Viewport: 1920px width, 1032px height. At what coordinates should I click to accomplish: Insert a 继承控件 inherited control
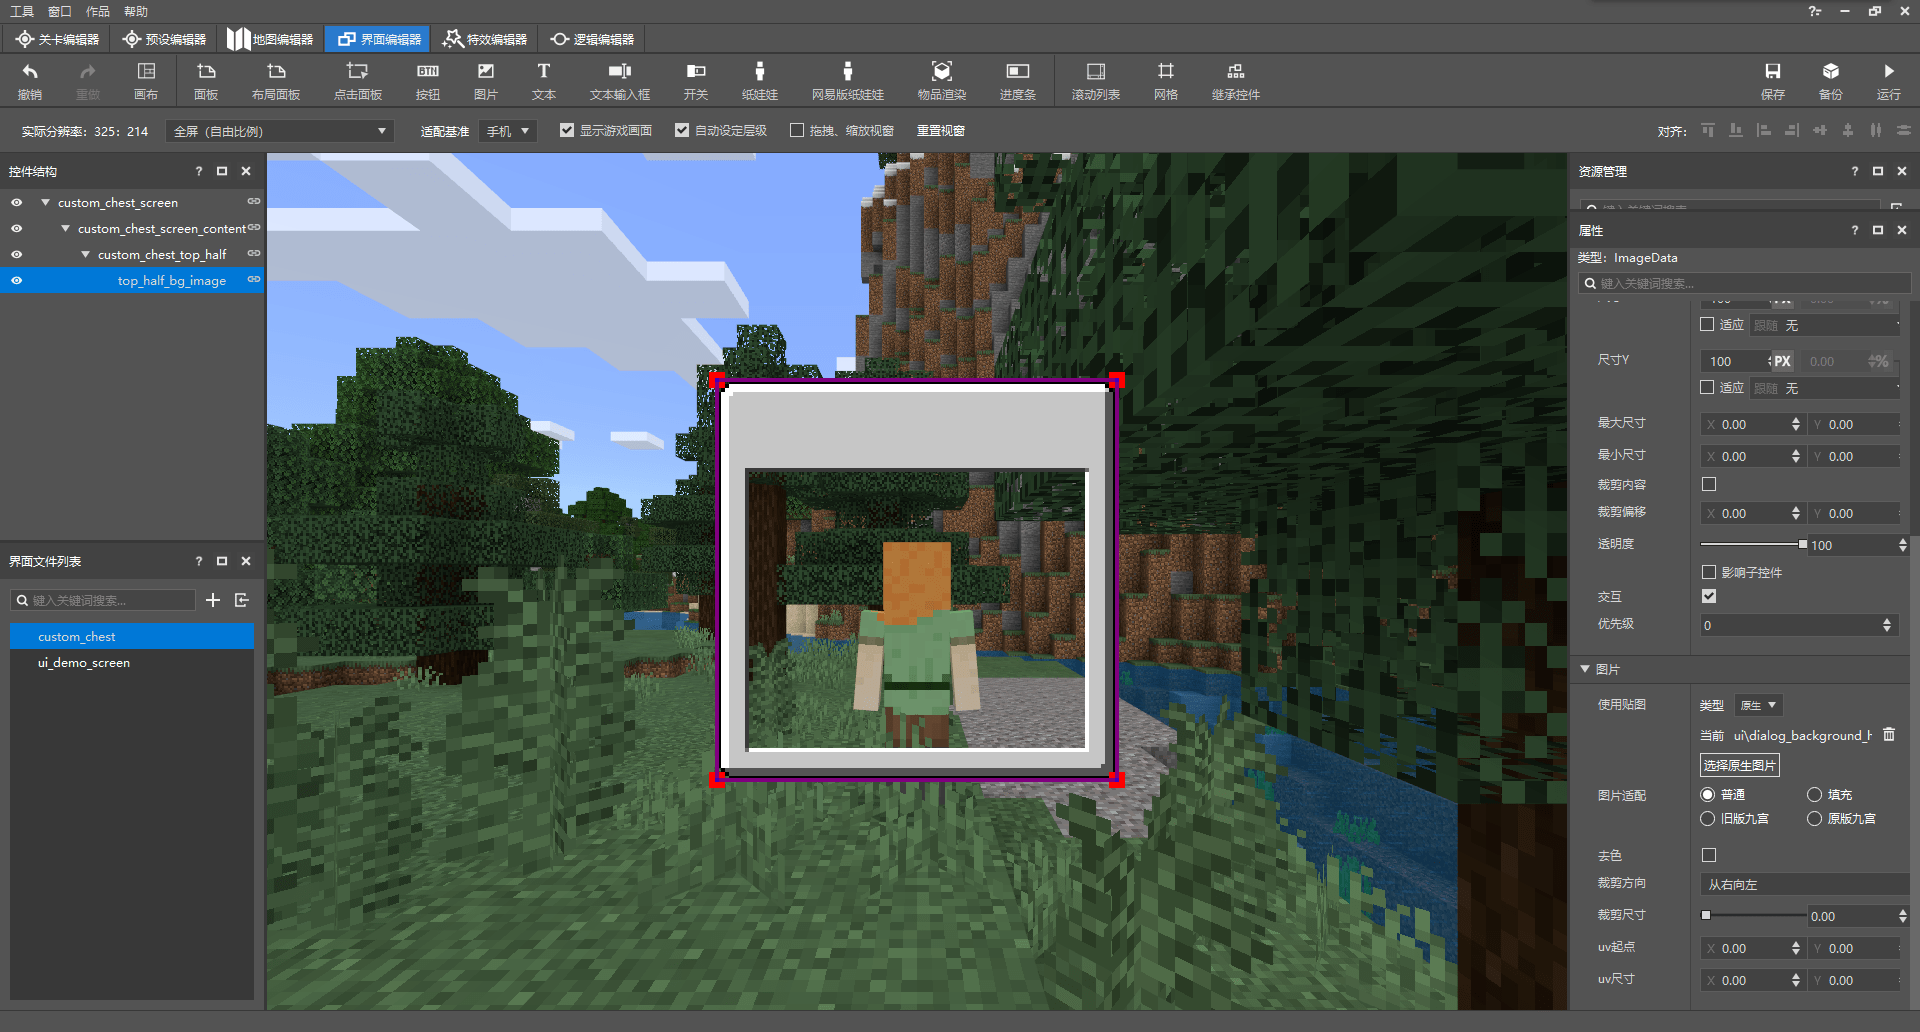click(x=1236, y=81)
